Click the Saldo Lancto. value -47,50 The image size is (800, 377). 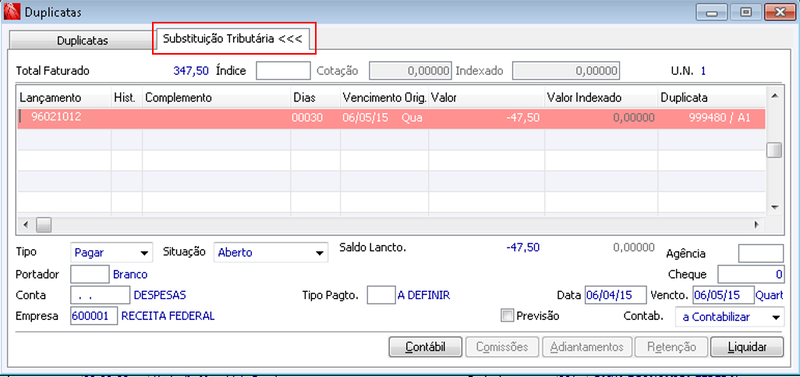click(x=523, y=247)
